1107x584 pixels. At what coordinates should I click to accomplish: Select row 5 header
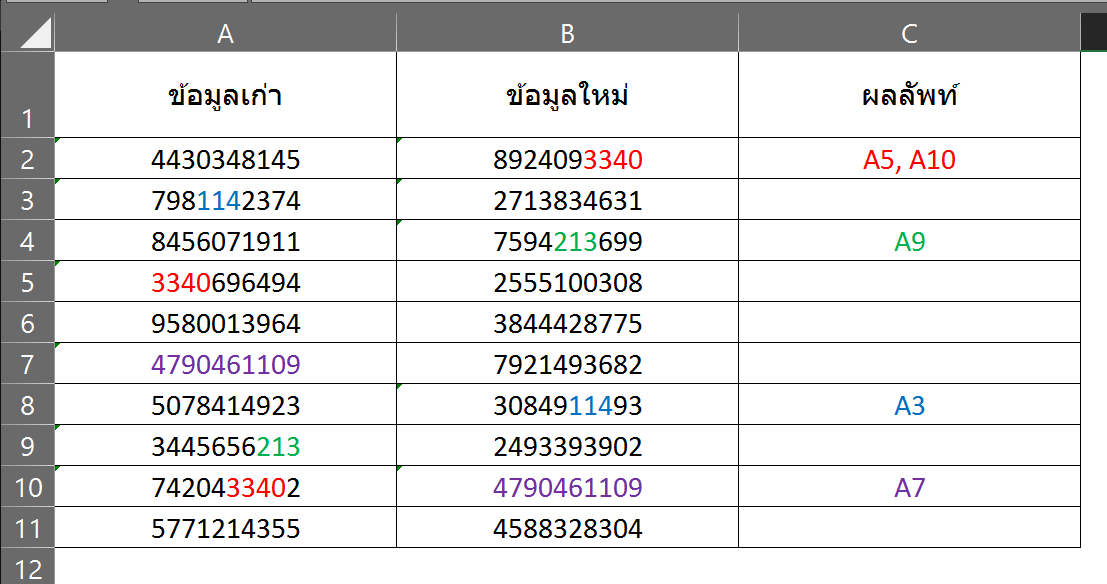(x=28, y=282)
